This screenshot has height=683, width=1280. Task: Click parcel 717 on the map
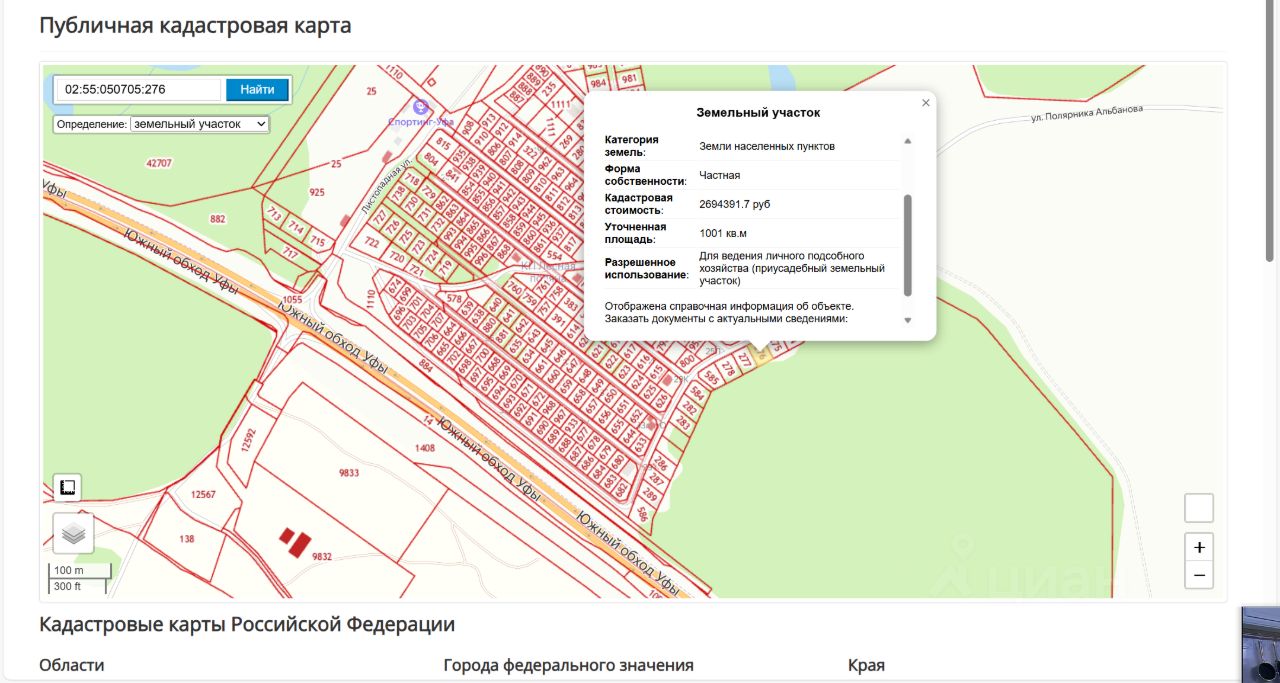pyautogui.click(x=291, y=253)
